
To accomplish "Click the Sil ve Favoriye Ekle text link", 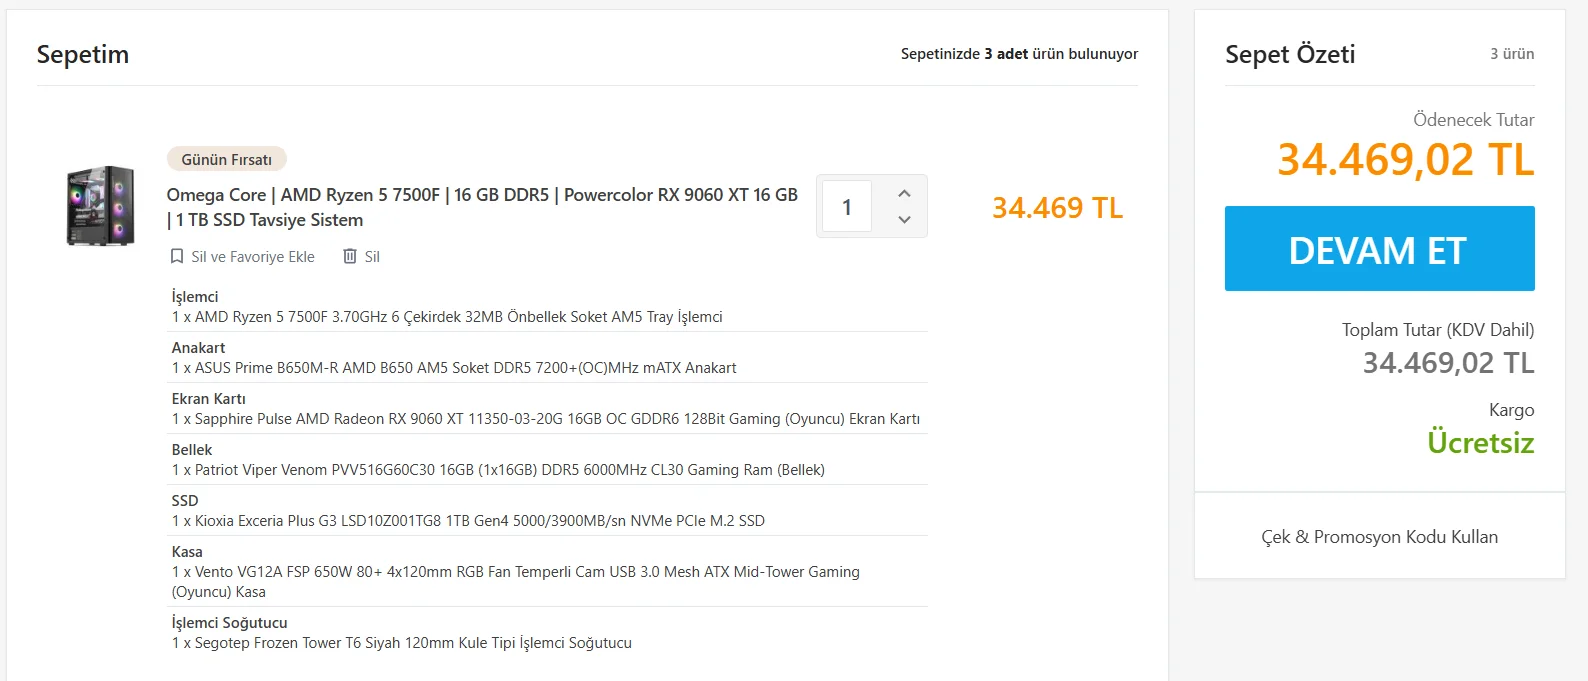I will [253, 257].
